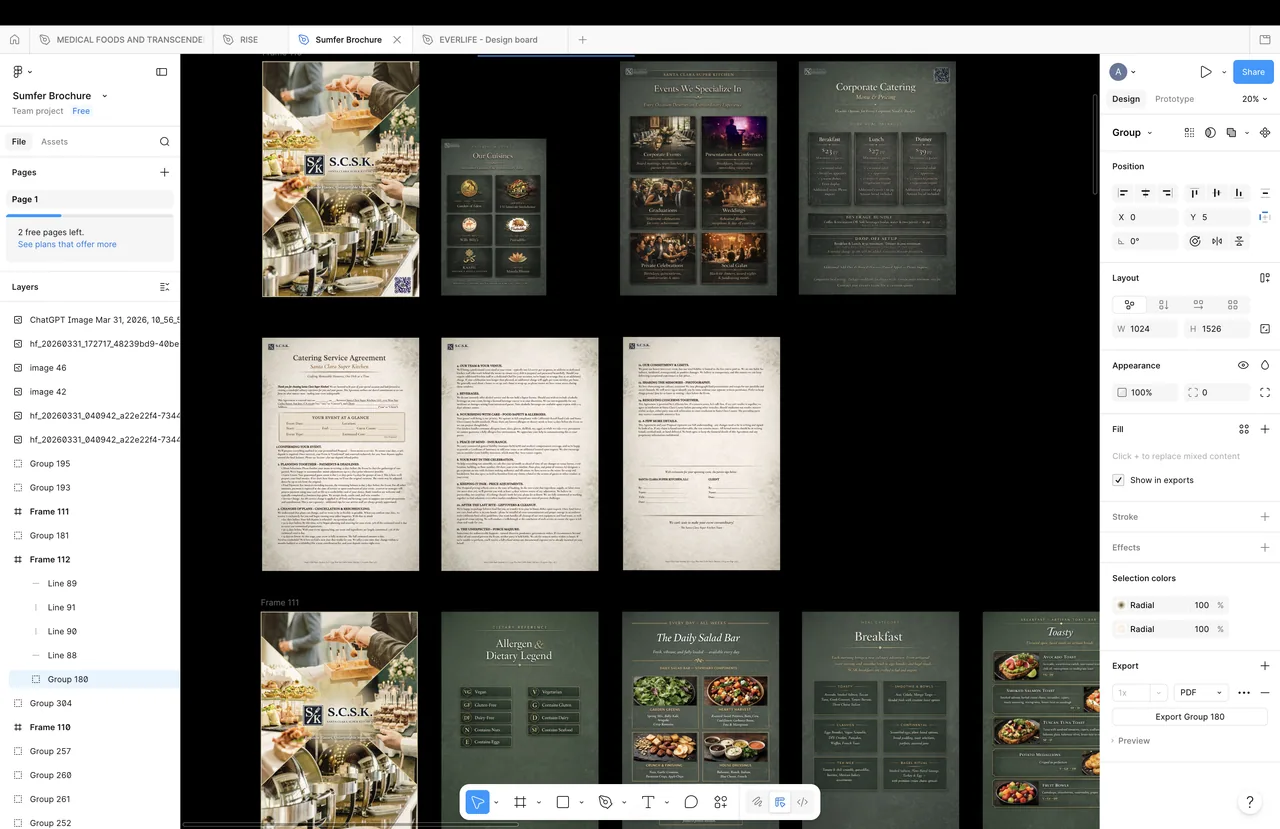Toggle the Show in exports checkbox
This screenshot has width=1280, height=829.
(1118, 480)
